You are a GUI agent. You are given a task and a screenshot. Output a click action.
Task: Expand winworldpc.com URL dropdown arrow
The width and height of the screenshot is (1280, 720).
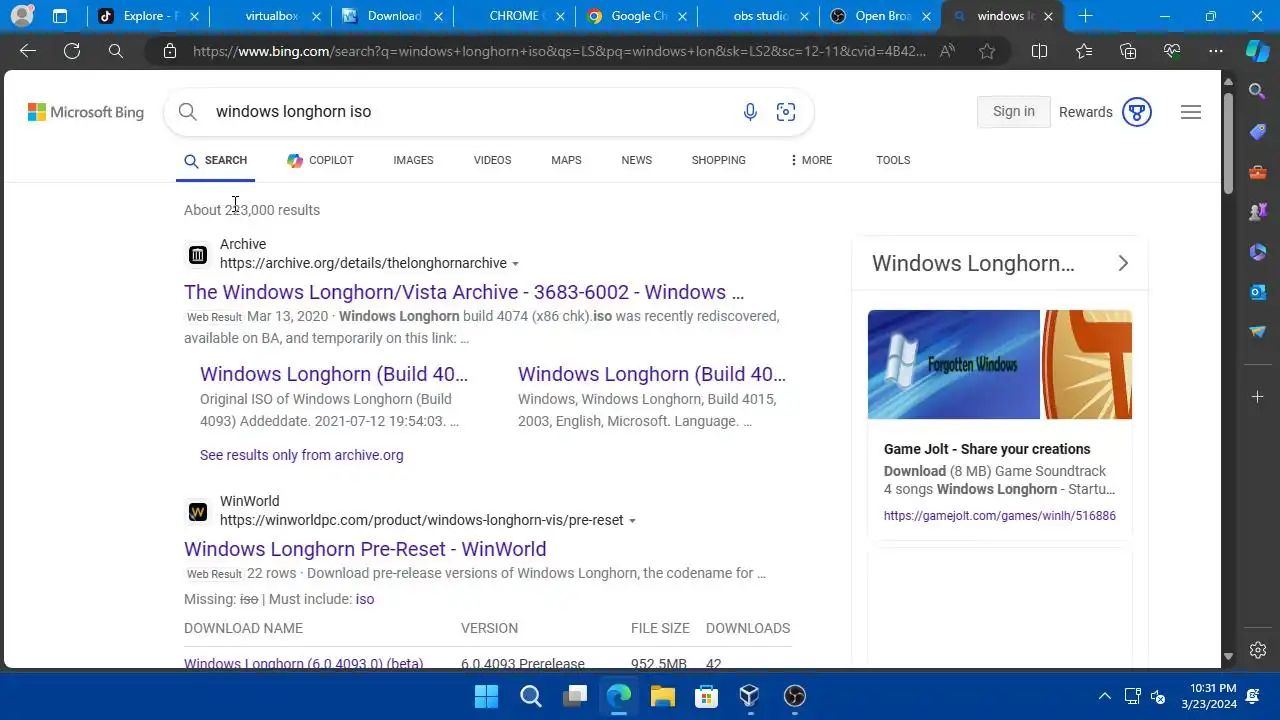[632, 521]
